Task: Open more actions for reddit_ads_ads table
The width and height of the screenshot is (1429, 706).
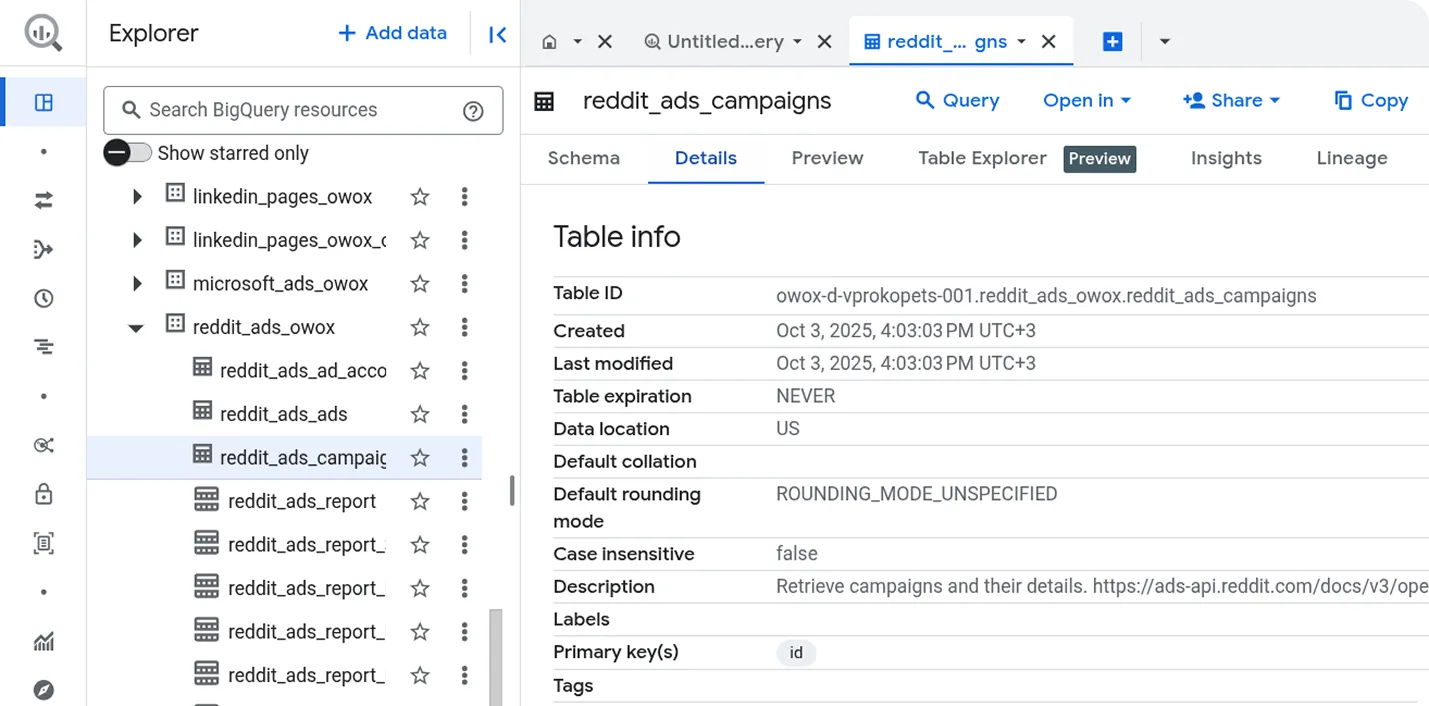Action: [x=464, y=414]
